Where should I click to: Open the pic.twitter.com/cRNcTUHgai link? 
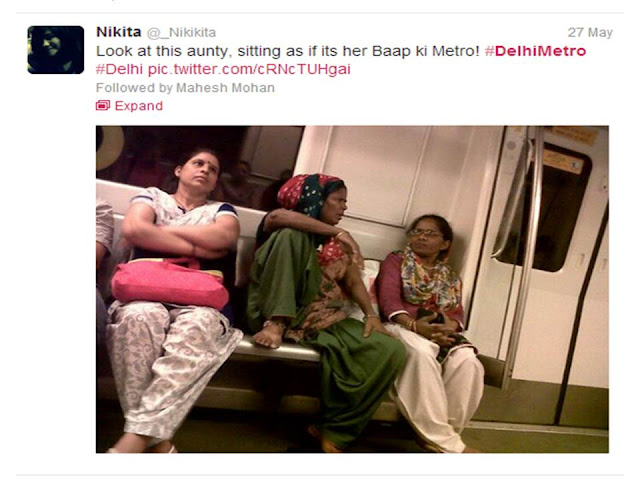click(249, 69)
